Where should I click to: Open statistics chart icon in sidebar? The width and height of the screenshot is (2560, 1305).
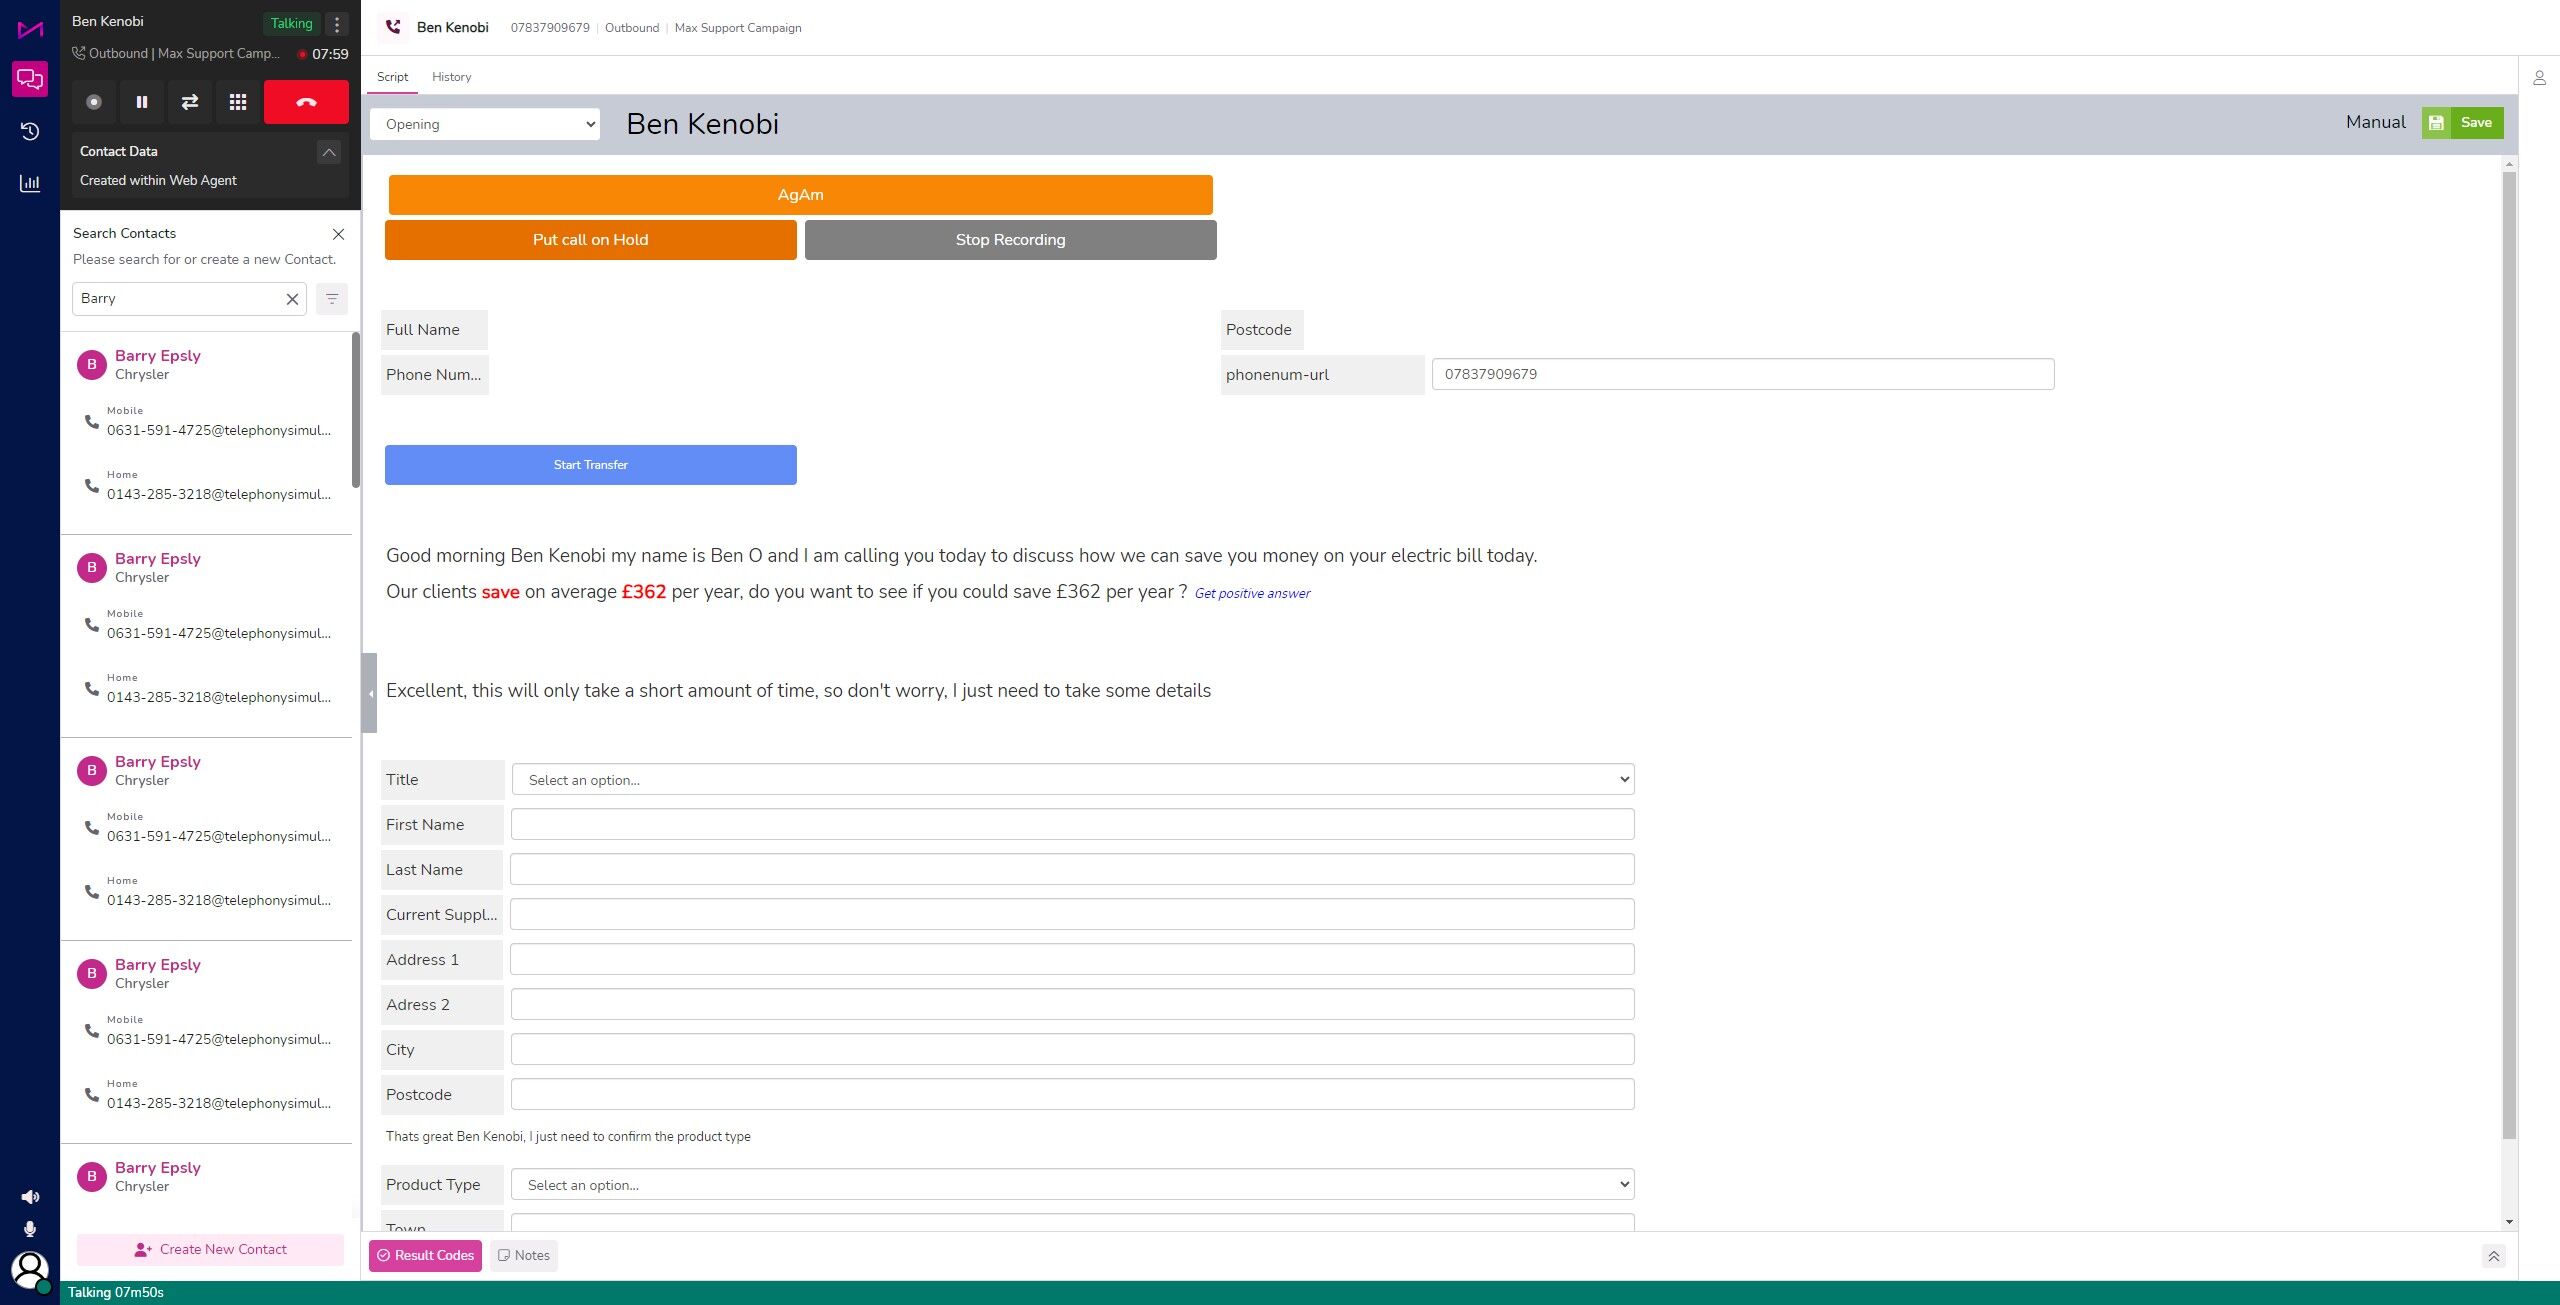[30, 184]
